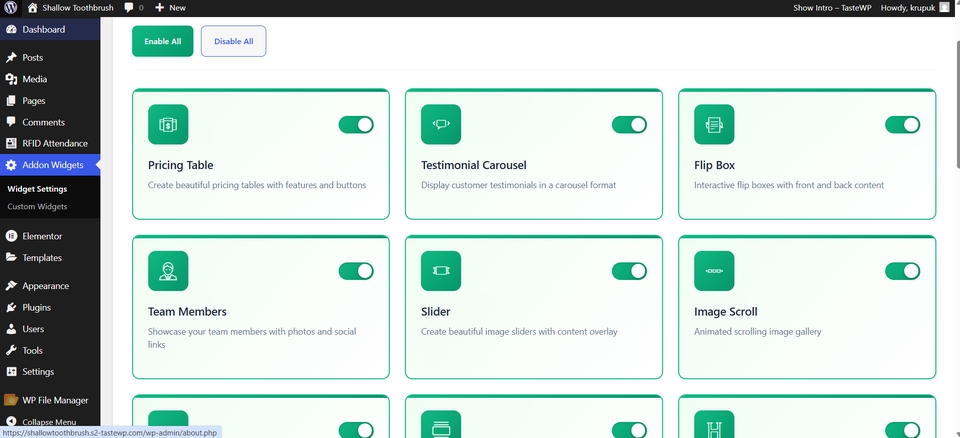960x438 pixels.
Task: Disable the Image Scroll toggle
Action: (x=902, y=271)
